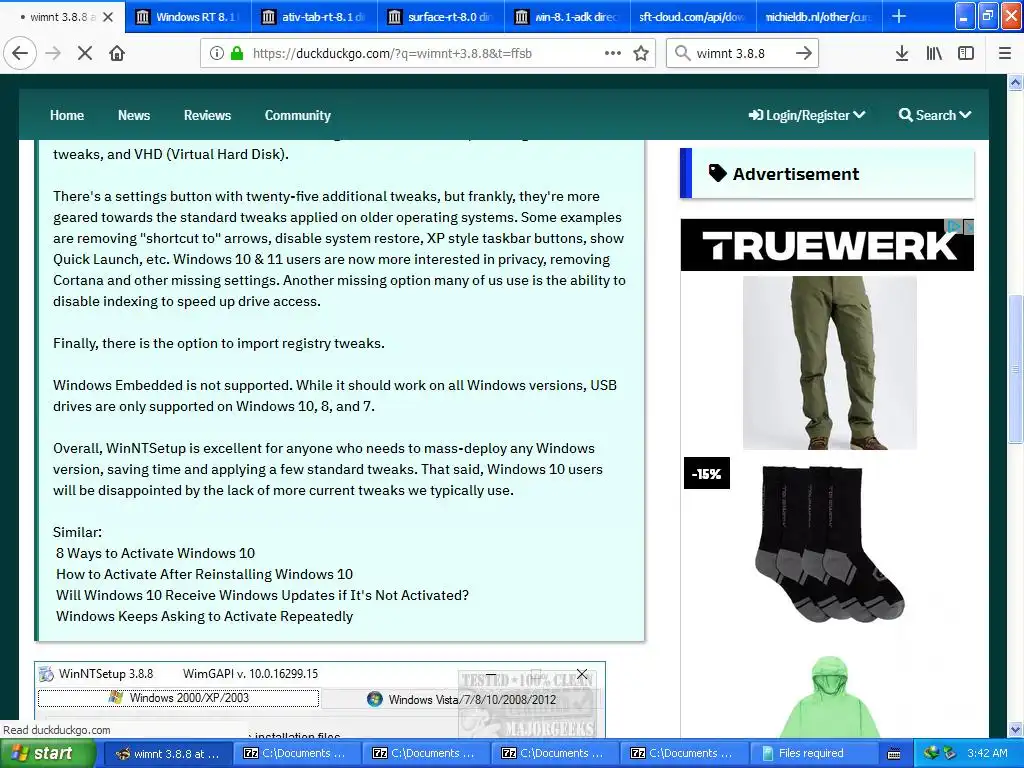This screenshot has width=1024, height=768.
Task: Select Windows 2000/XP/2003 tab in screenshot
Action: (x=178, y=698)
